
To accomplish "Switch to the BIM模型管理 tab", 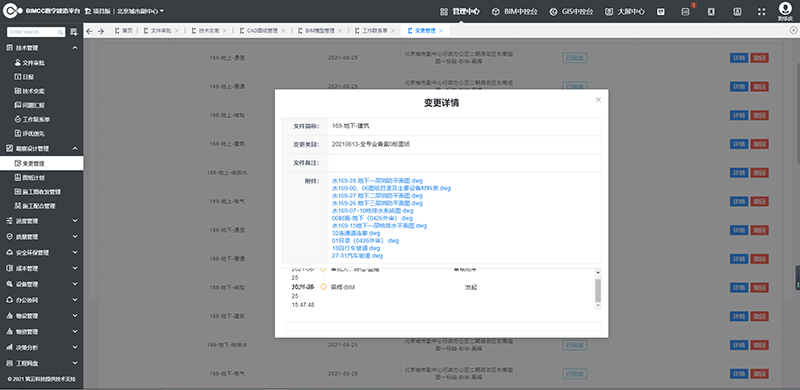I will 317,31.
